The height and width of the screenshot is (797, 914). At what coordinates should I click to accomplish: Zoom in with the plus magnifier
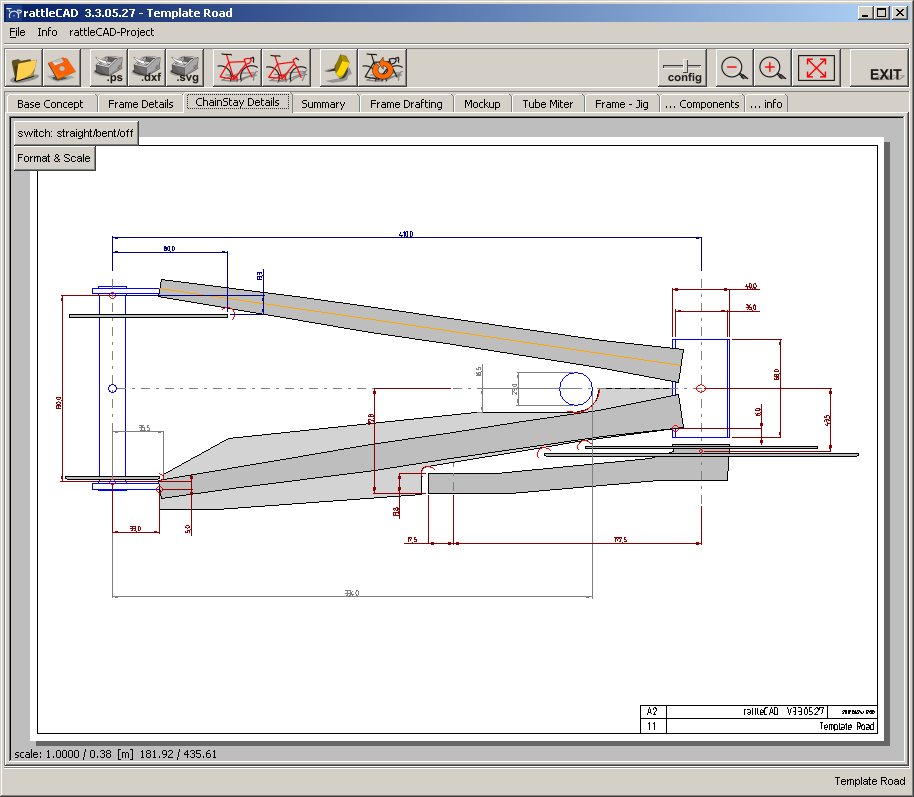pos(771,68)
